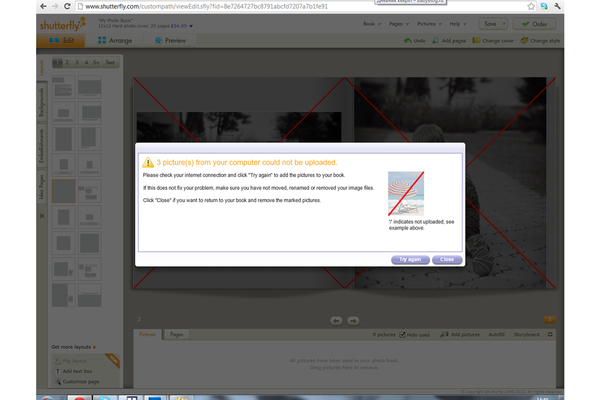
Task: Click the Change style icon
Action: tap(543, 40)
